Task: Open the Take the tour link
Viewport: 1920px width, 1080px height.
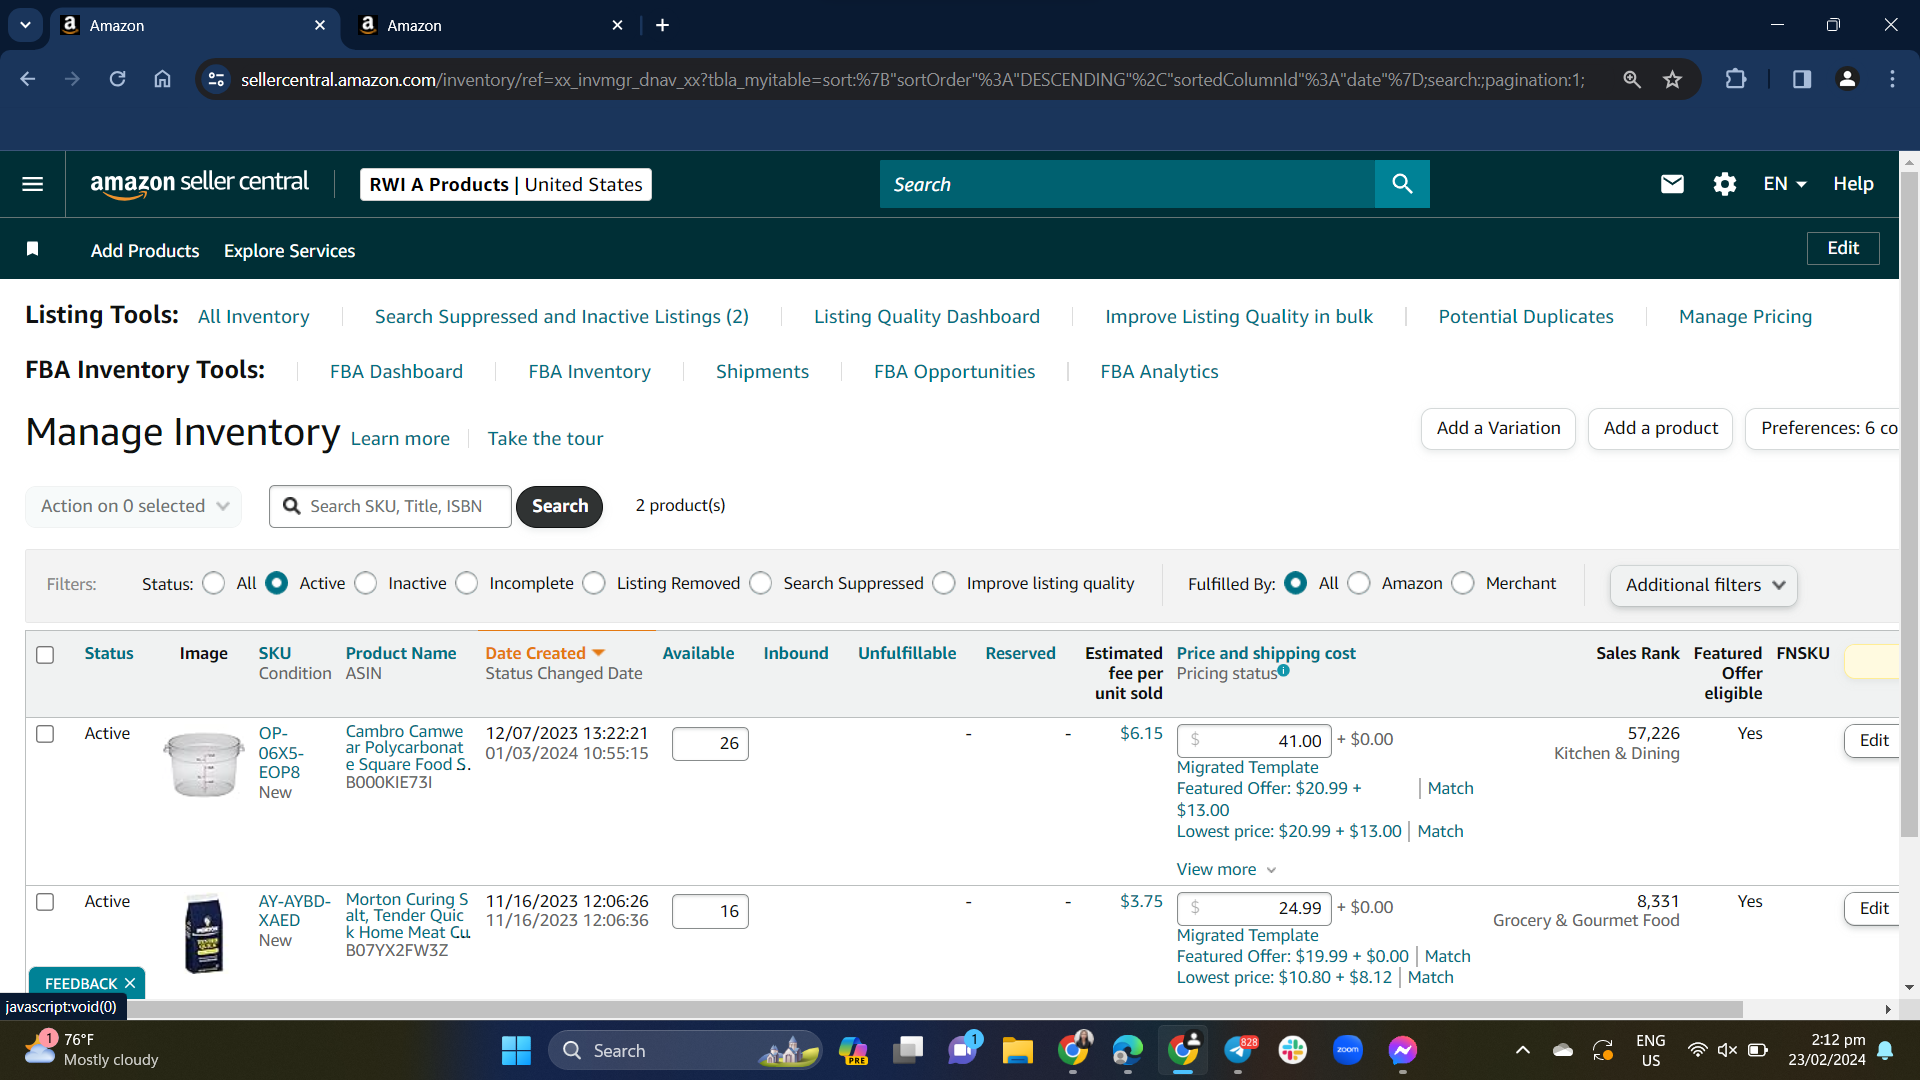Action: coord(545,438)
